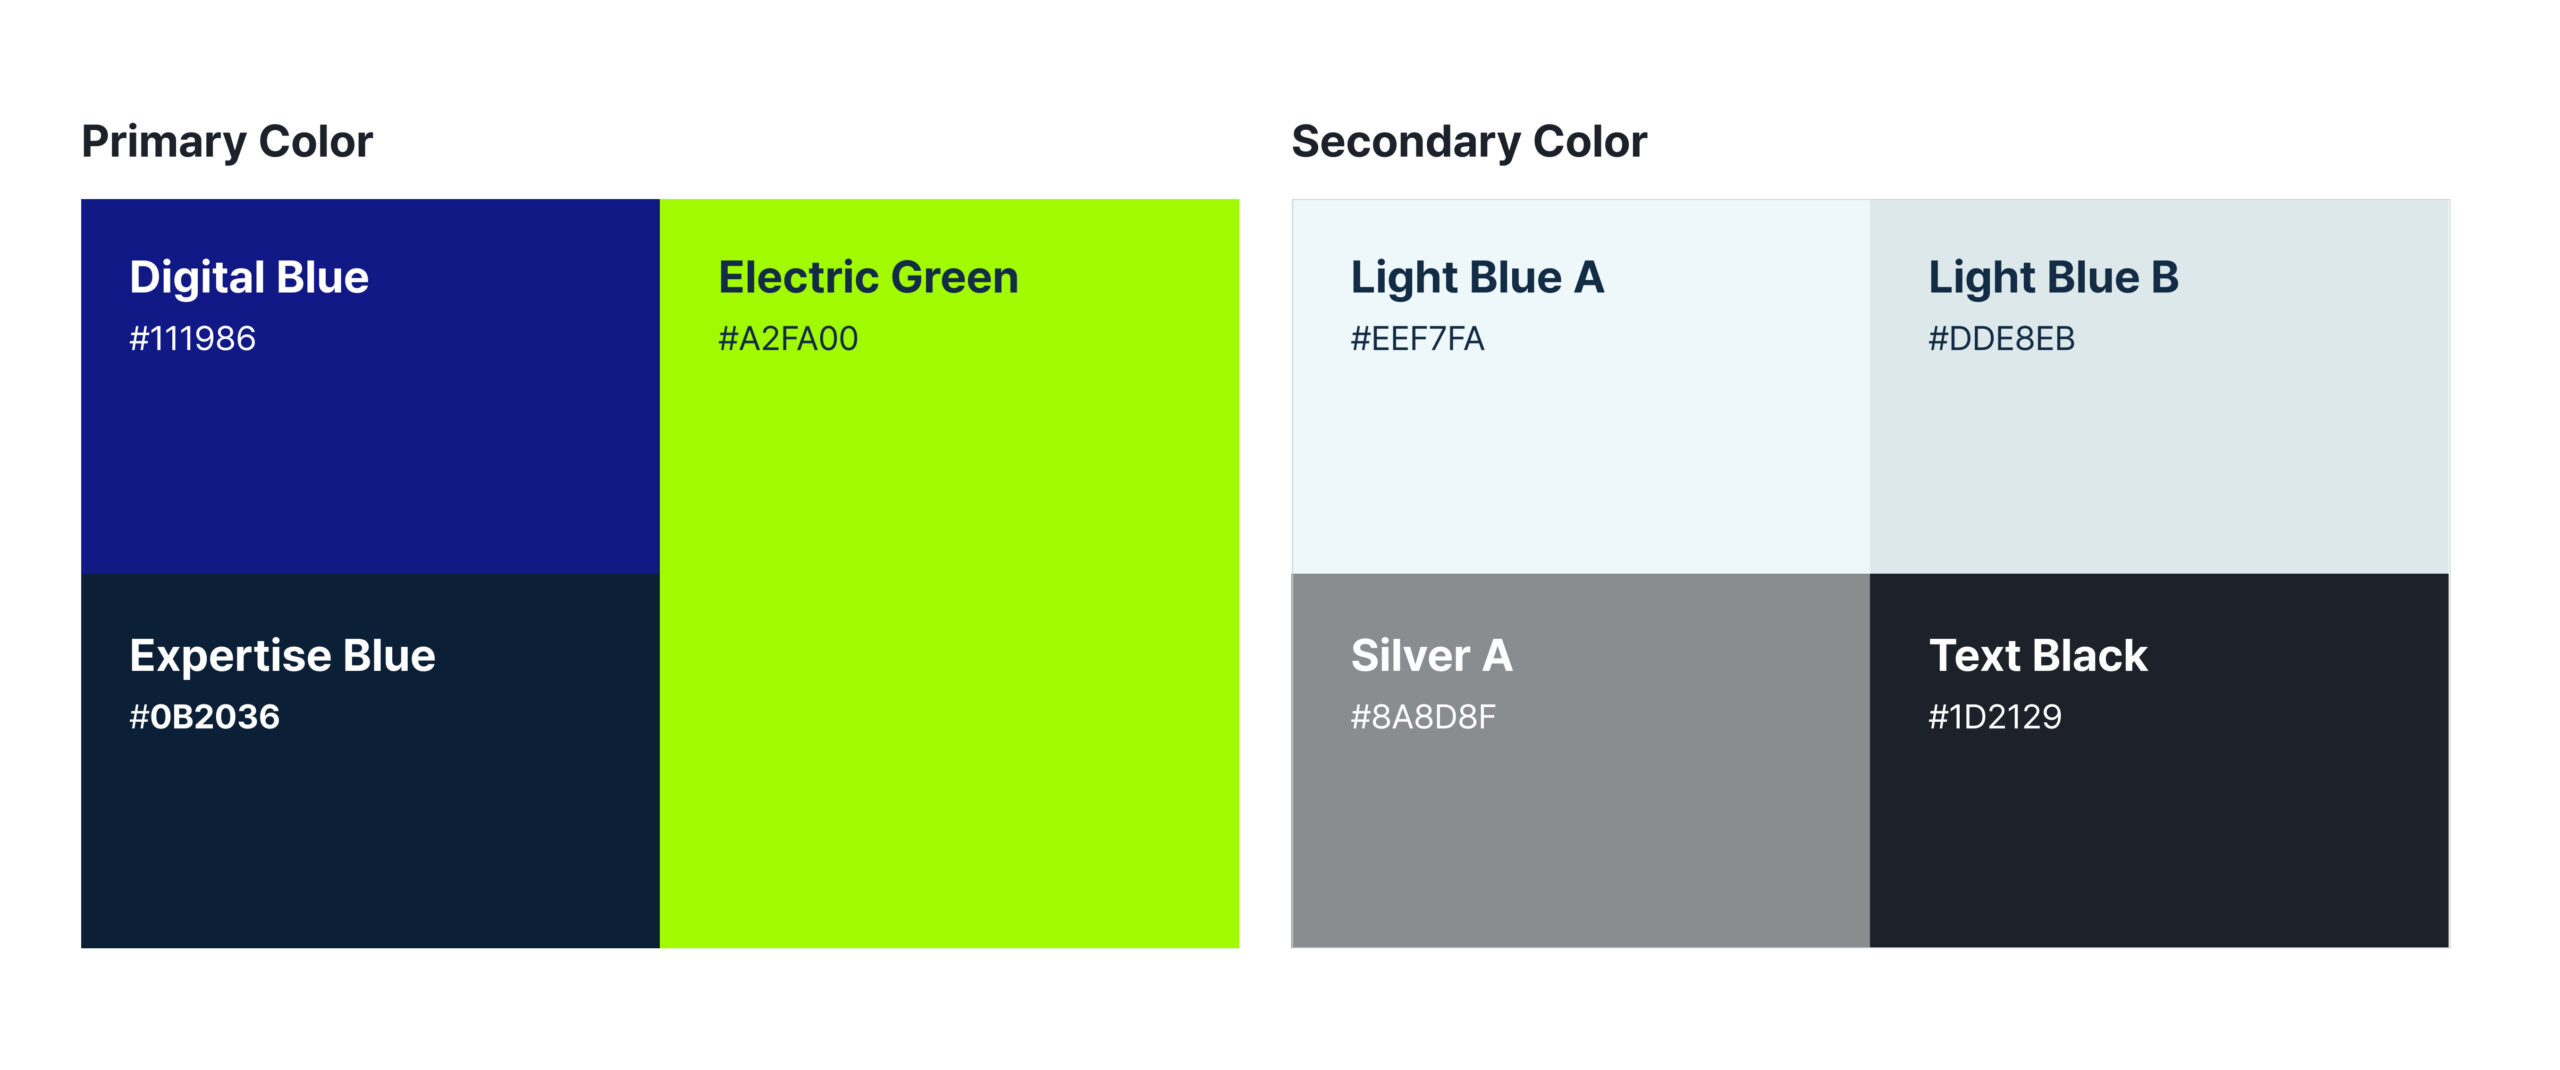Click the hex code #111986
The width and height of the screenshot is (2560, 1070).
tap(192, 339)
